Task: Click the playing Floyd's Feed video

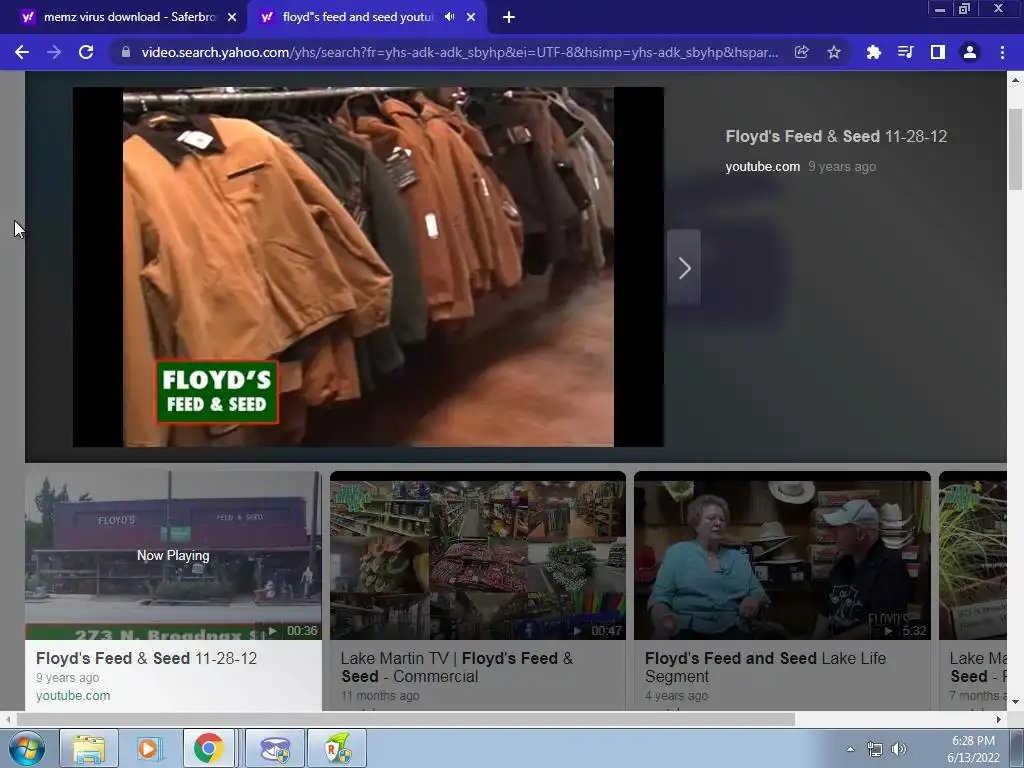Action: pos(368,267)
